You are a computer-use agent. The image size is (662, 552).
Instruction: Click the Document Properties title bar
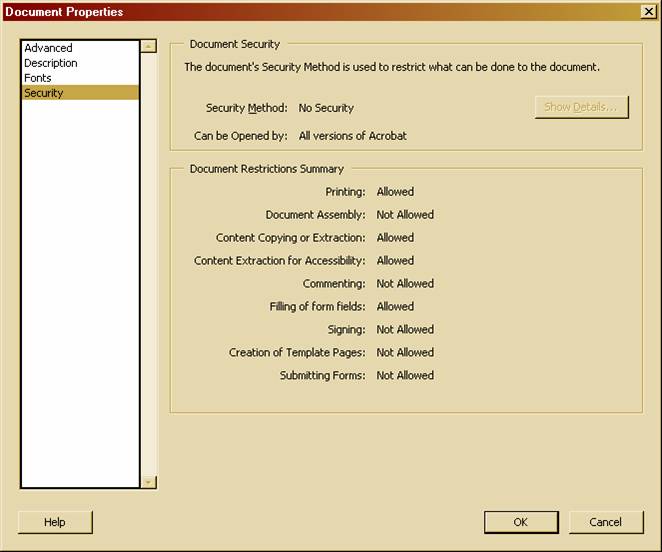pos(300,11)
